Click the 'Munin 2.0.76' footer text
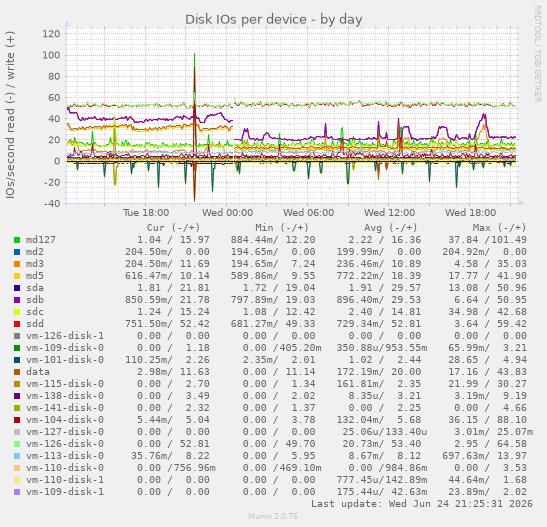 (273, 517)
